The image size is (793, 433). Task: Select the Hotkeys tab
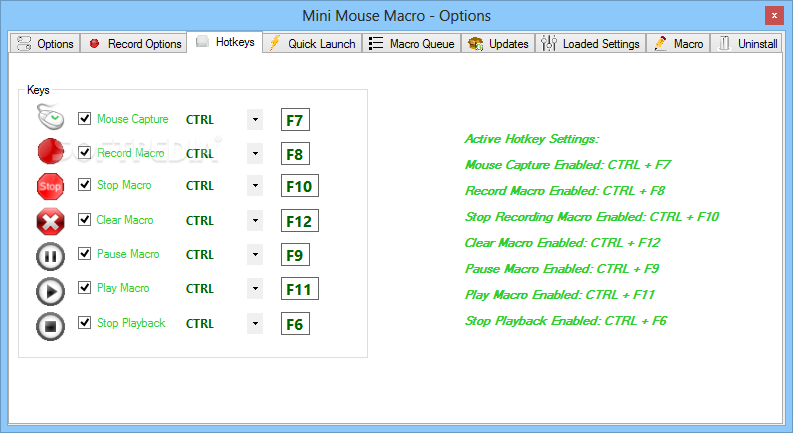[225, 42]
